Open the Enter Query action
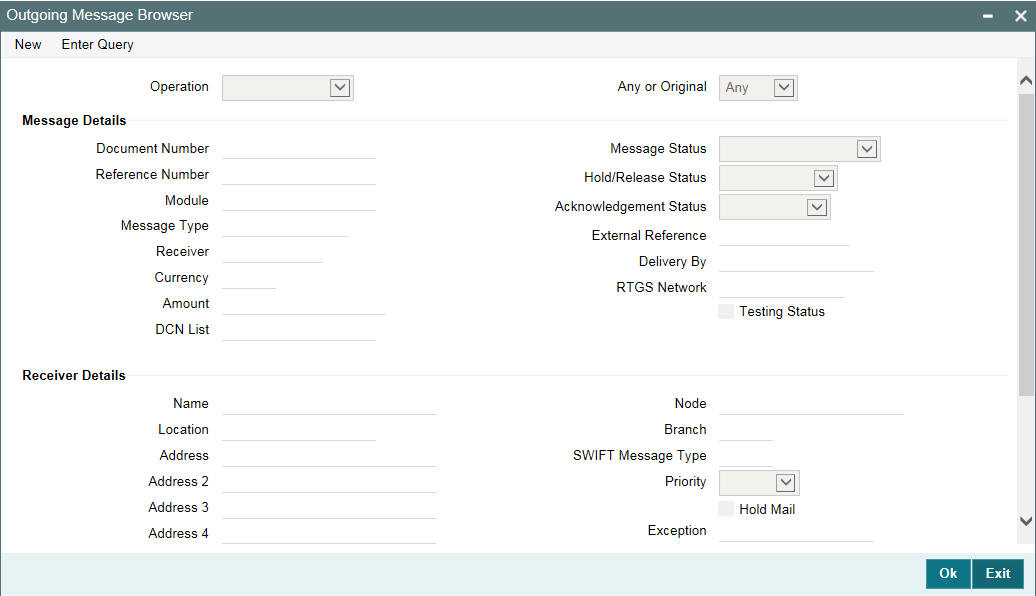 click(97, 44)
